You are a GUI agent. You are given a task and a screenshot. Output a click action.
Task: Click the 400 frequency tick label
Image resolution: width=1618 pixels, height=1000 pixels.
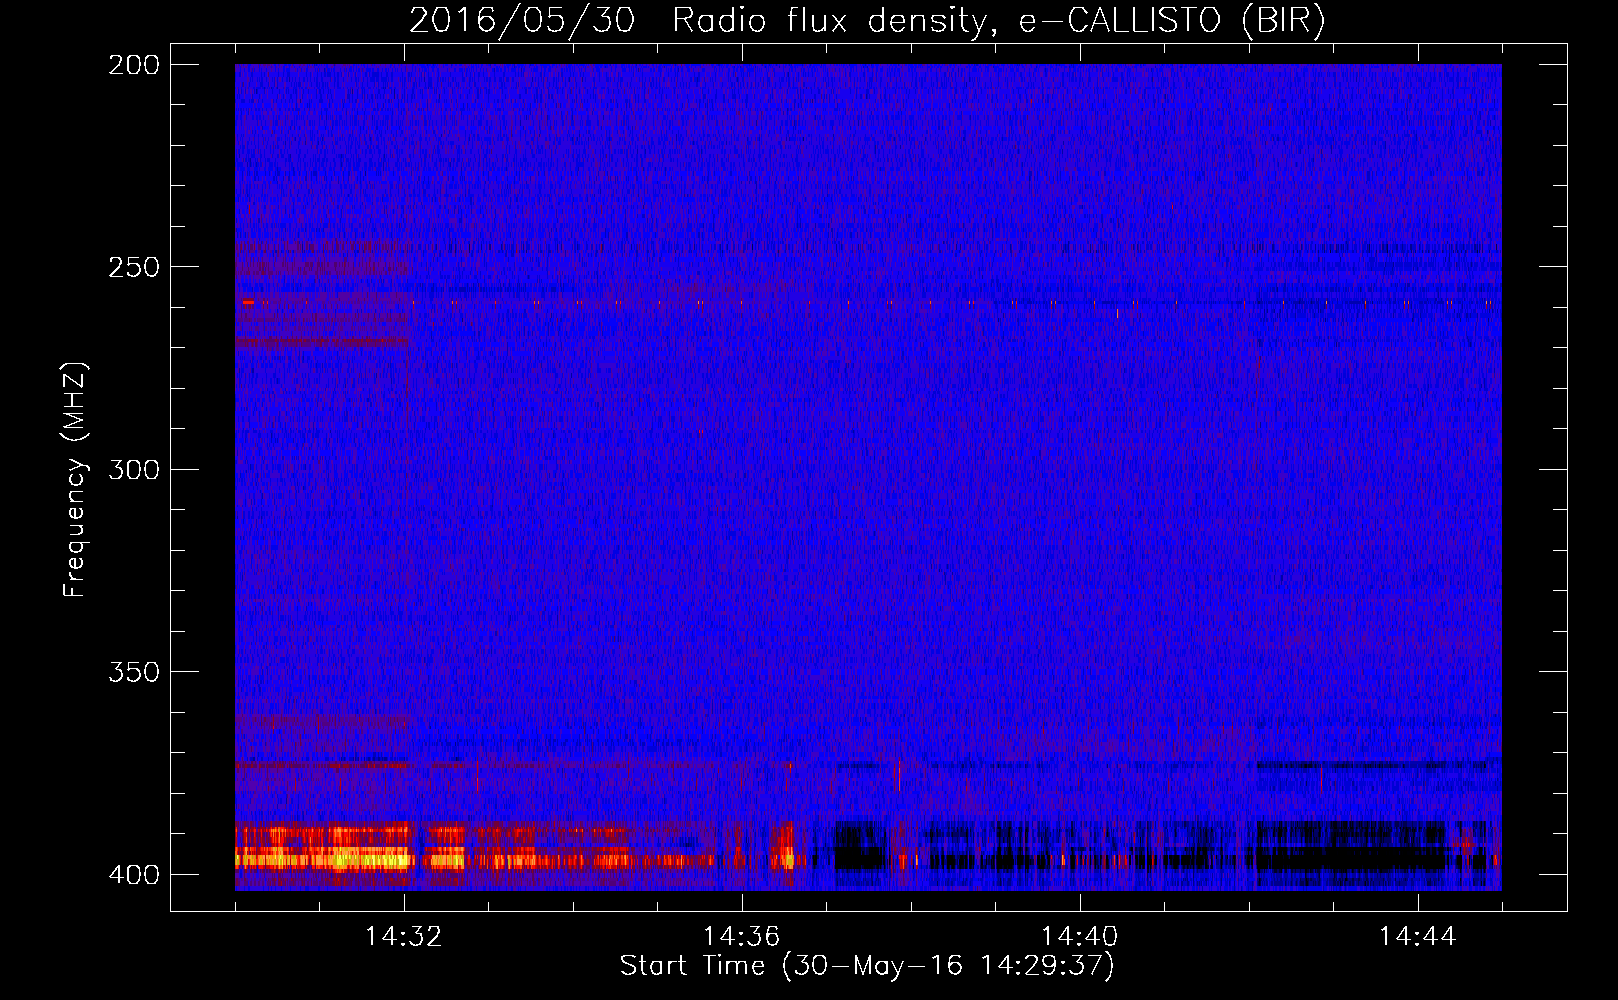click(133, 874)
